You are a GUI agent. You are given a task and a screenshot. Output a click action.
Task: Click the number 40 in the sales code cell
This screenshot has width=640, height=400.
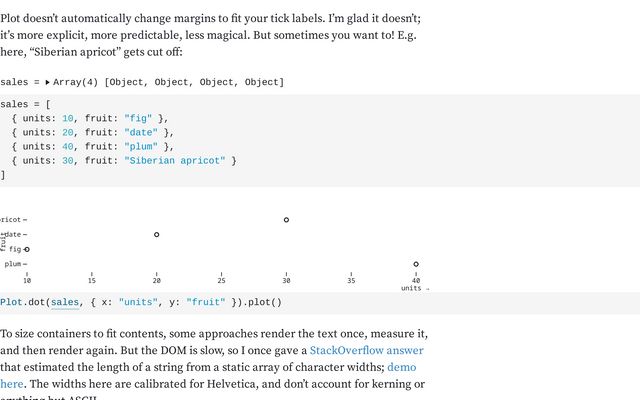tap(68, 147)
